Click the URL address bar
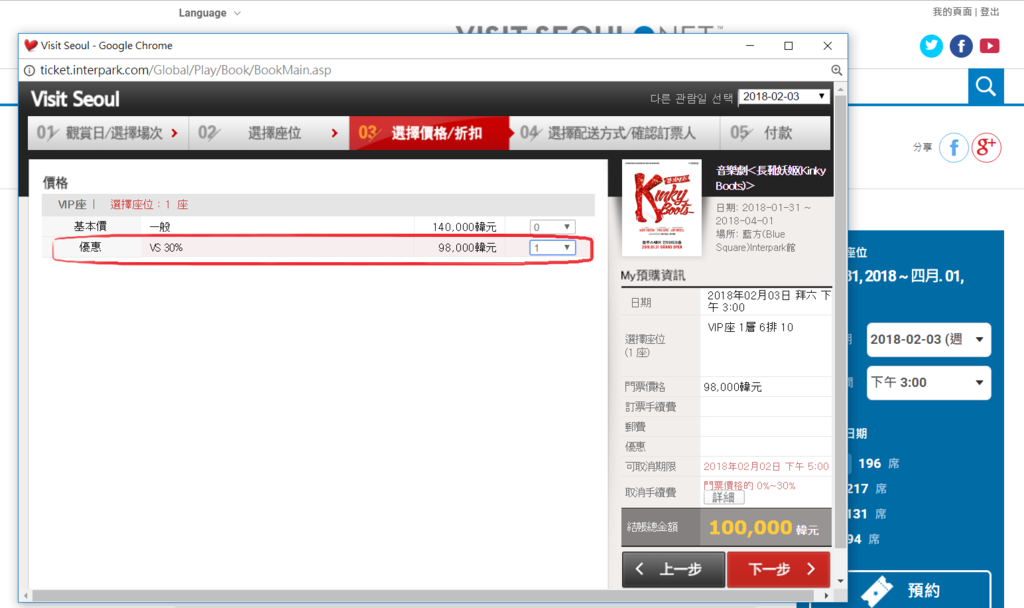1024x608 pixels. [431, 70]
